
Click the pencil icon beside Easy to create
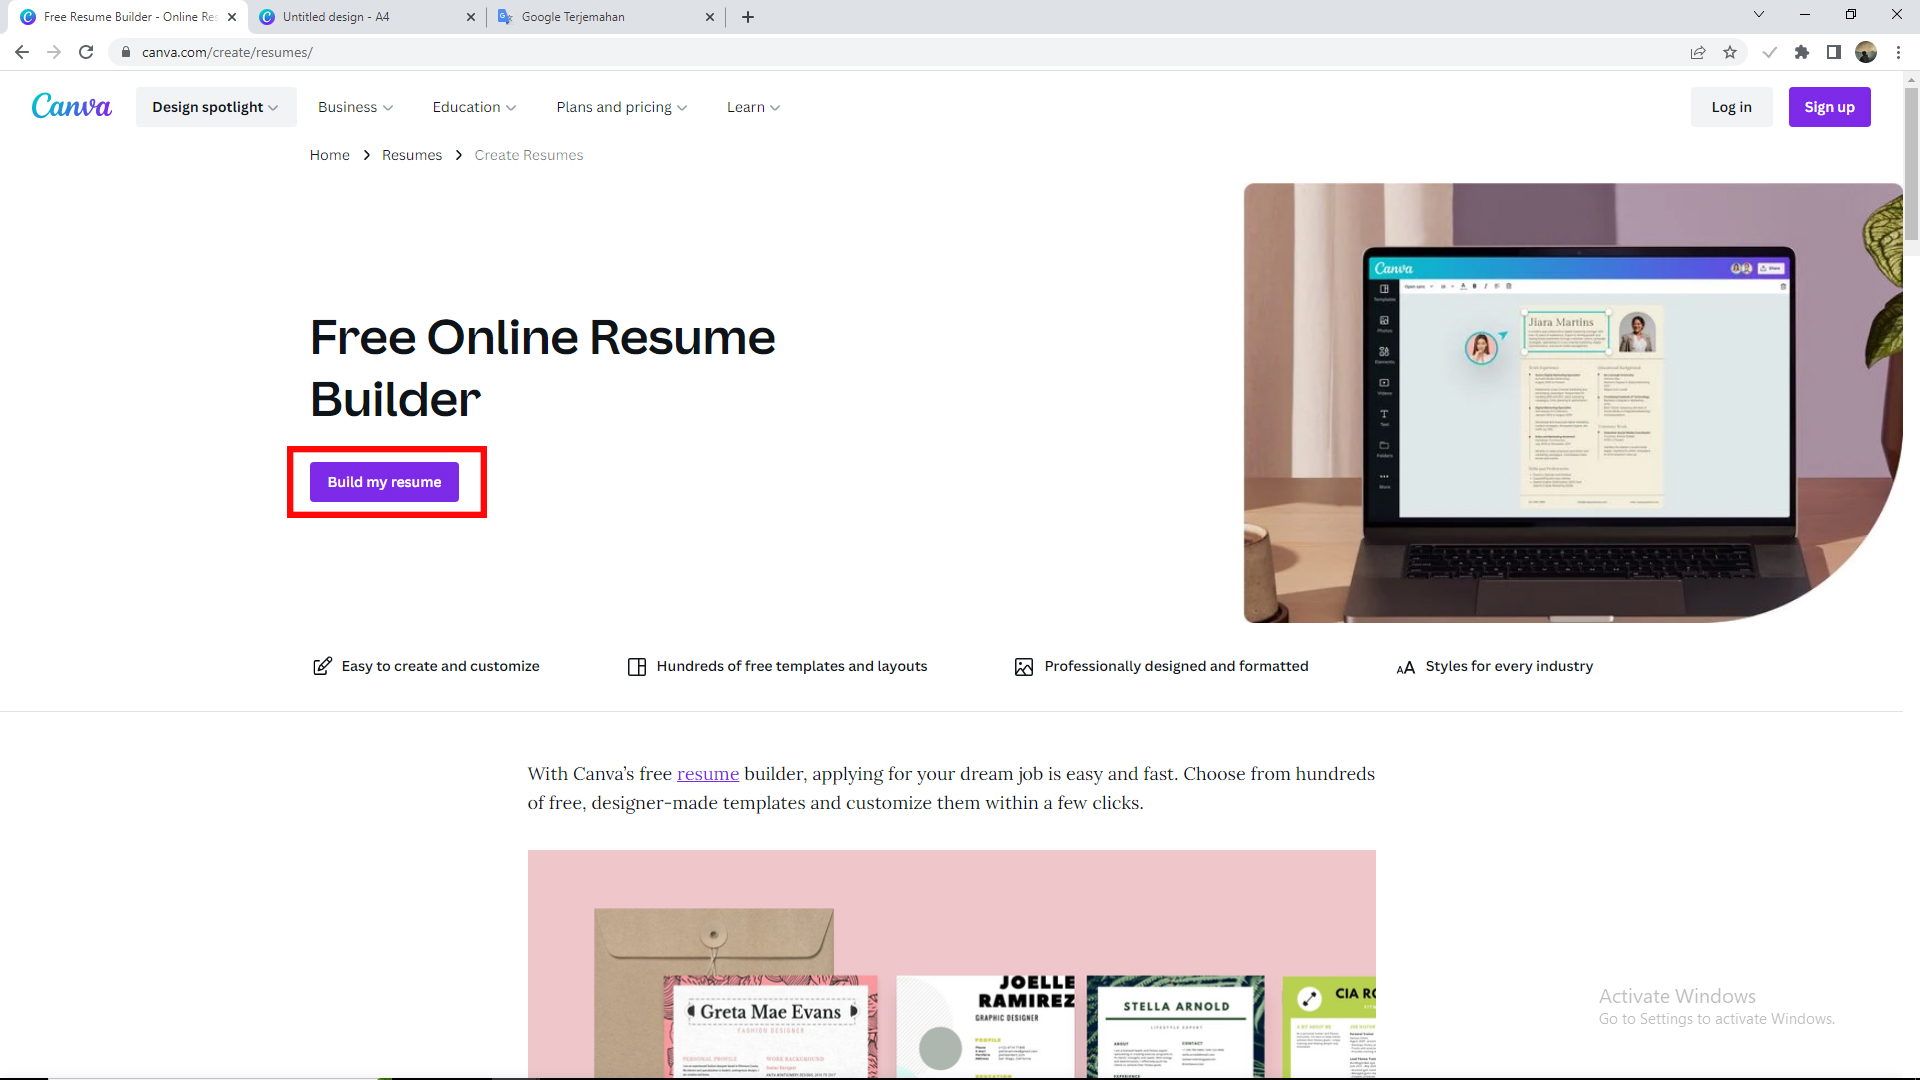pos(322,666)
